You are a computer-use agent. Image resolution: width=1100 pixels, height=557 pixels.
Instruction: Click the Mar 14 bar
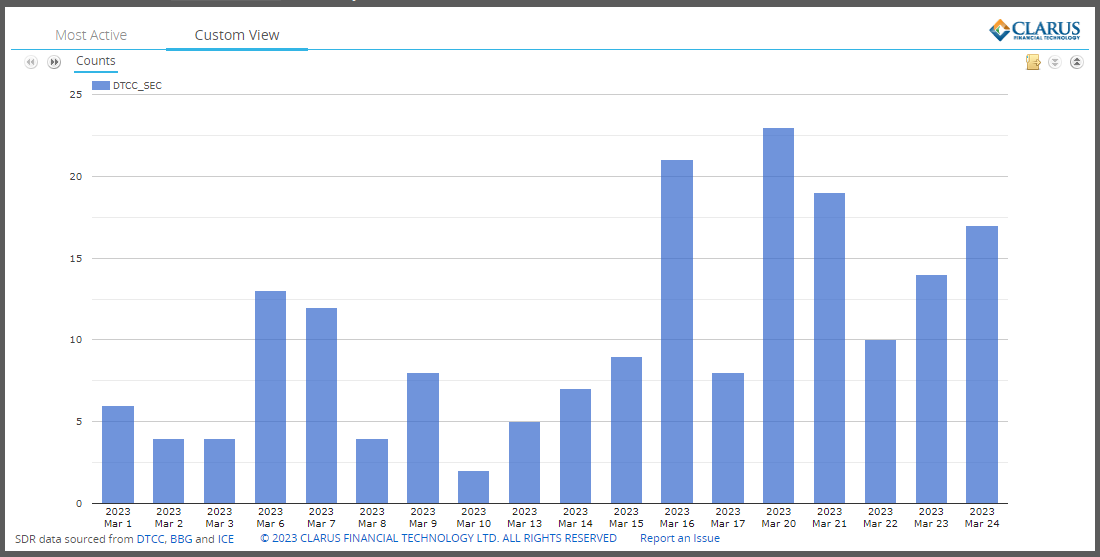click(575, 446)
